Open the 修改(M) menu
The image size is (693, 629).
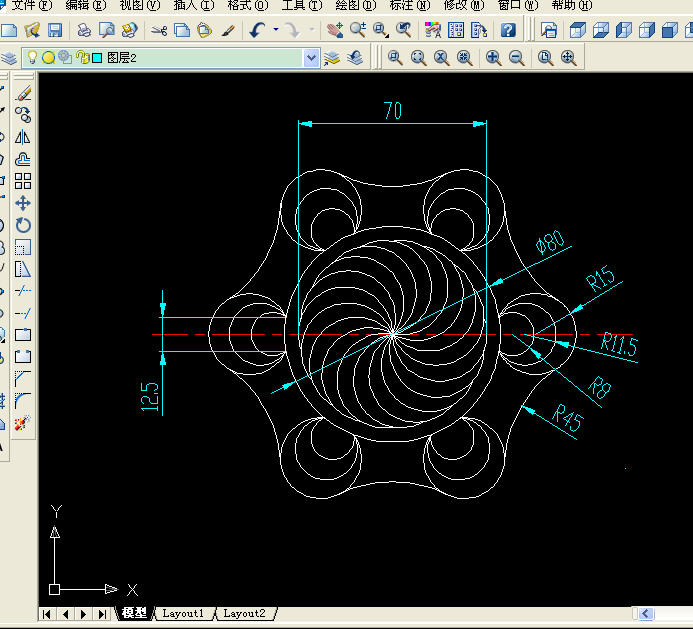tap(464, 5)
